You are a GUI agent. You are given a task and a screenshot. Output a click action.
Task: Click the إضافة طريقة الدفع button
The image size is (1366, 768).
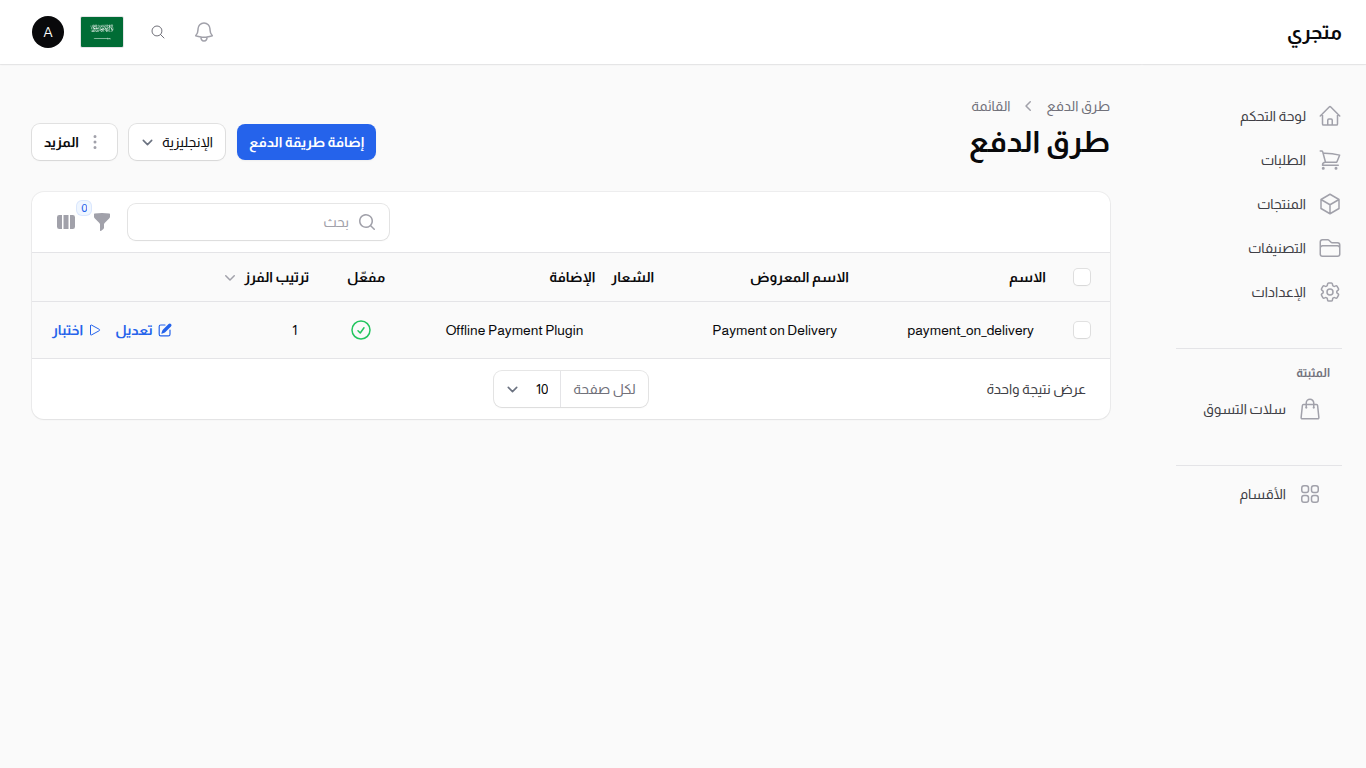click(306, 142)
